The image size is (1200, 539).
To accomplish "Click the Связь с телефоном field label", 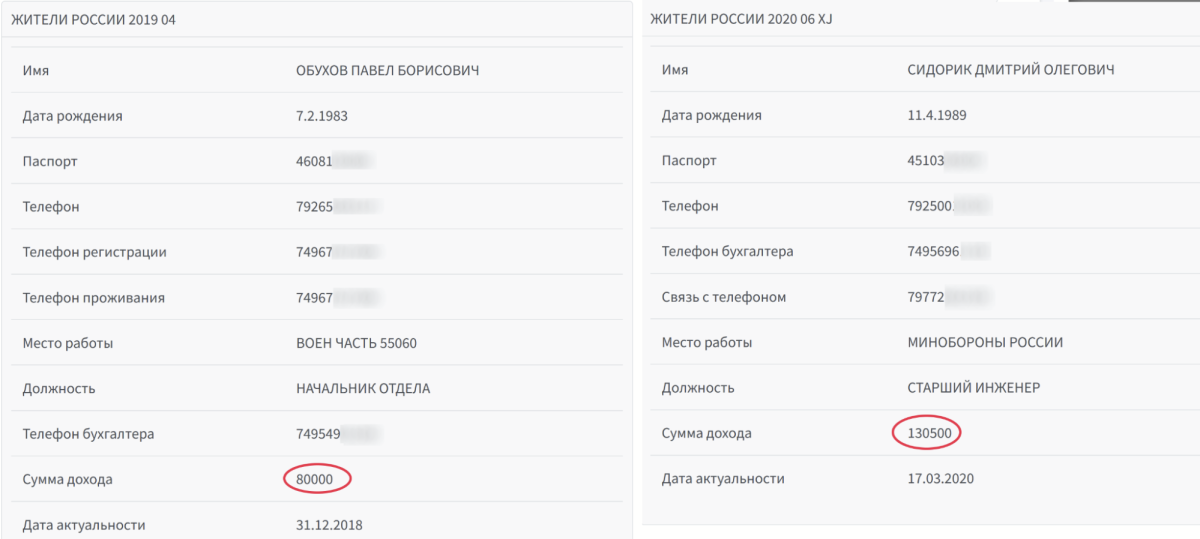I will (724, 297).
